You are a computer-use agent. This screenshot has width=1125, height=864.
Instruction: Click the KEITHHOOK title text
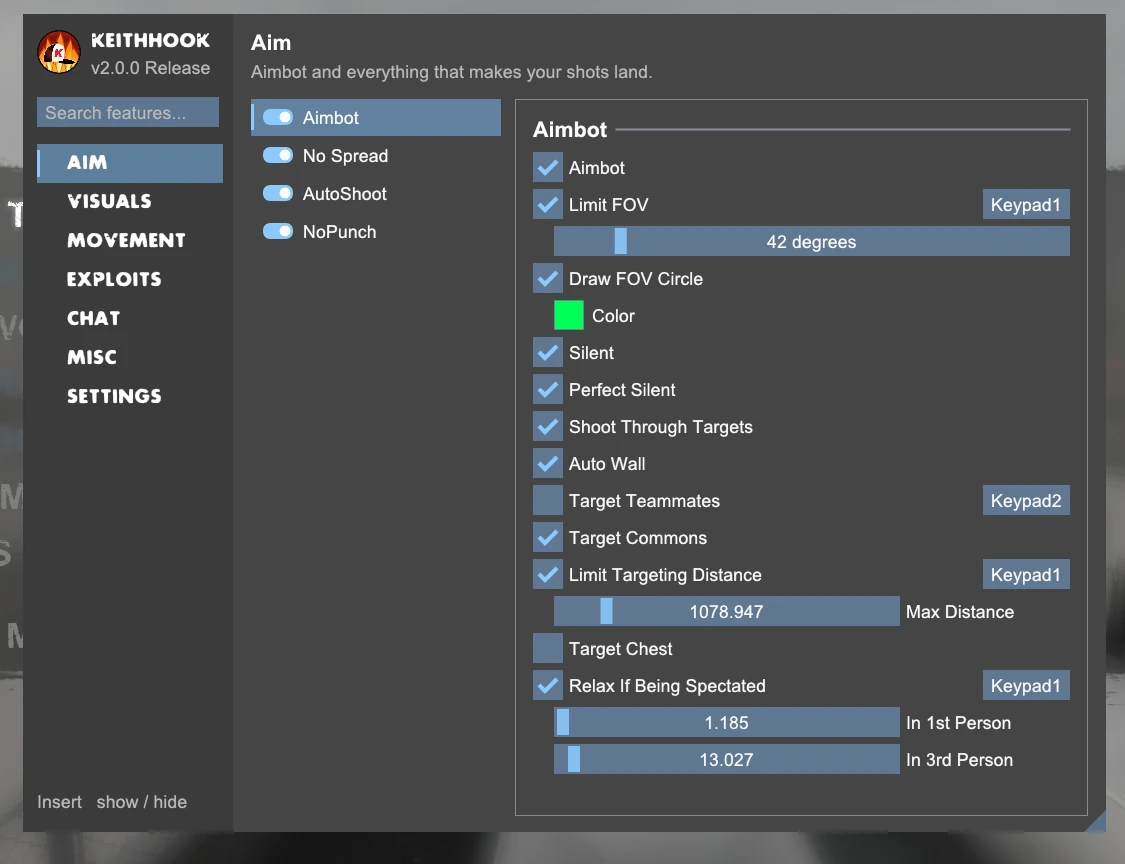tap(151, 40)
